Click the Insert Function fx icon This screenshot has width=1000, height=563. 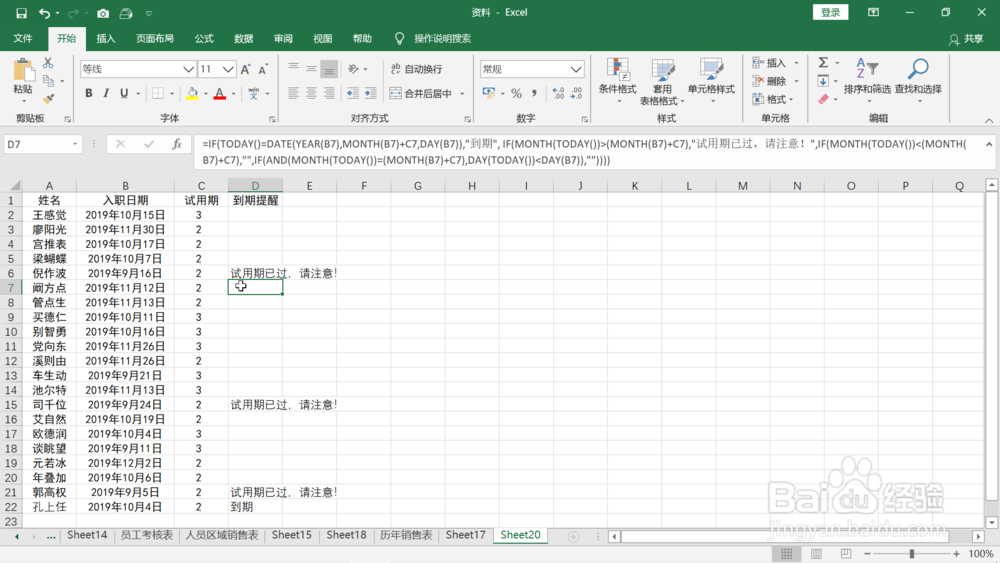[177, 144]
